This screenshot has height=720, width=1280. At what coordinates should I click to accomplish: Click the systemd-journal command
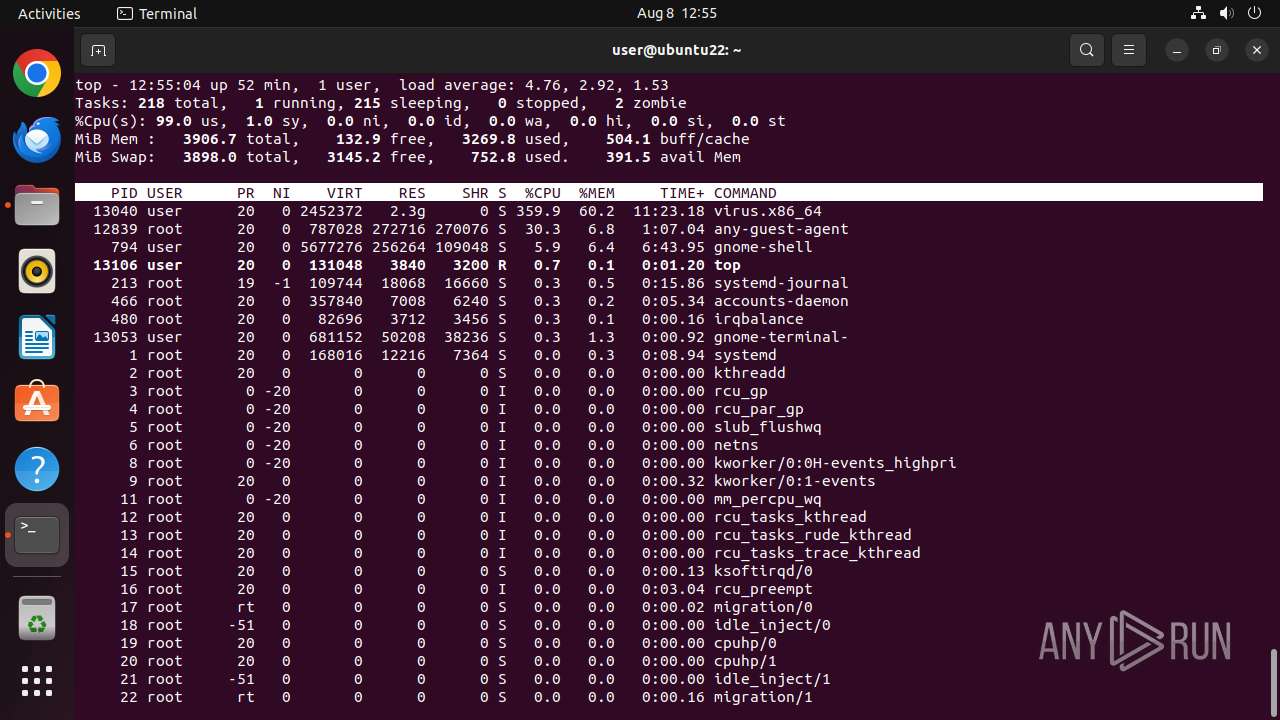point(781,283)
